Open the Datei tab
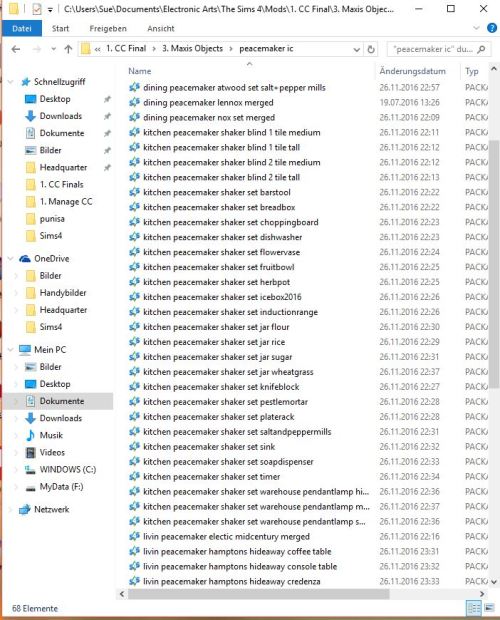The width and height of the screenshot is (500, 620). click(x=22, y=28)
